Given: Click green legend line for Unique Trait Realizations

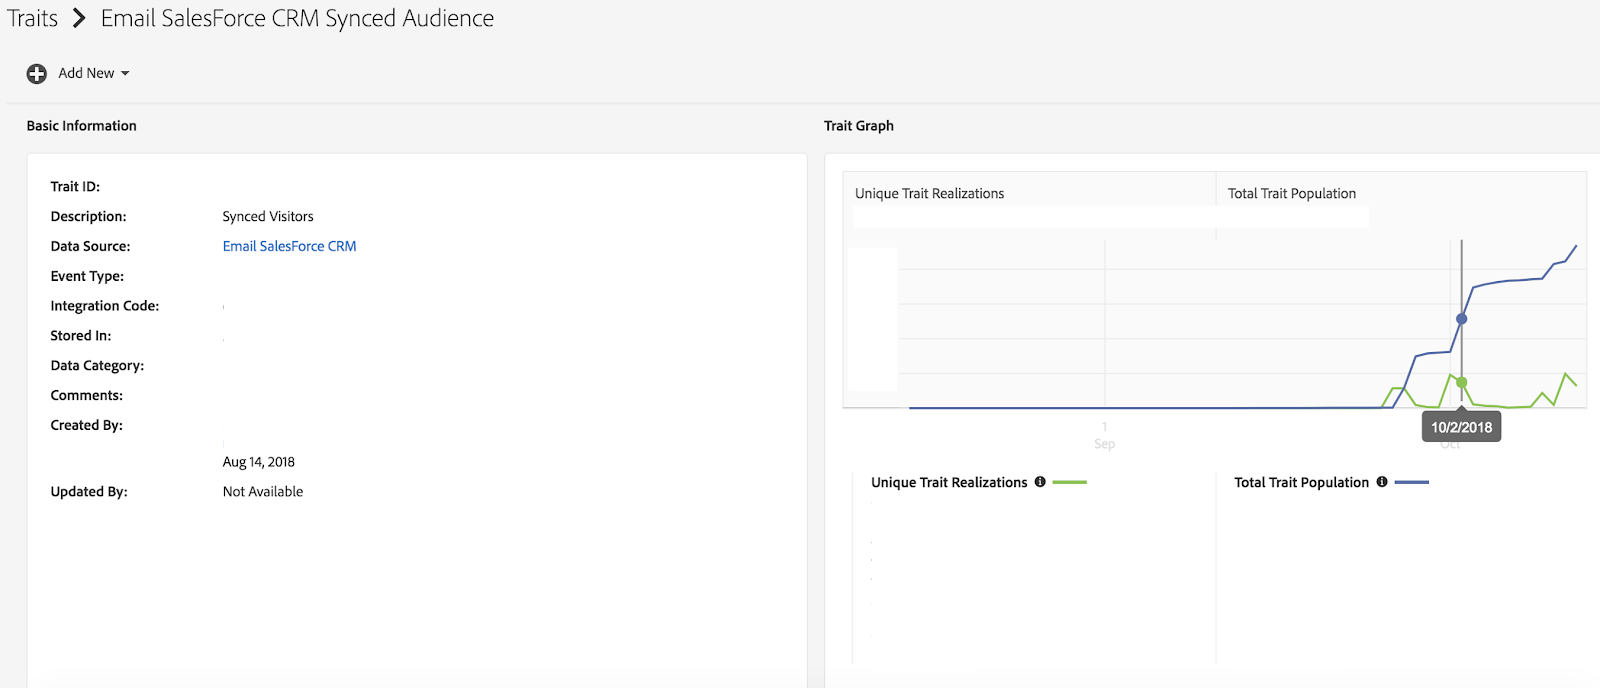Looking at the screenshot, I should (1070, 482).
